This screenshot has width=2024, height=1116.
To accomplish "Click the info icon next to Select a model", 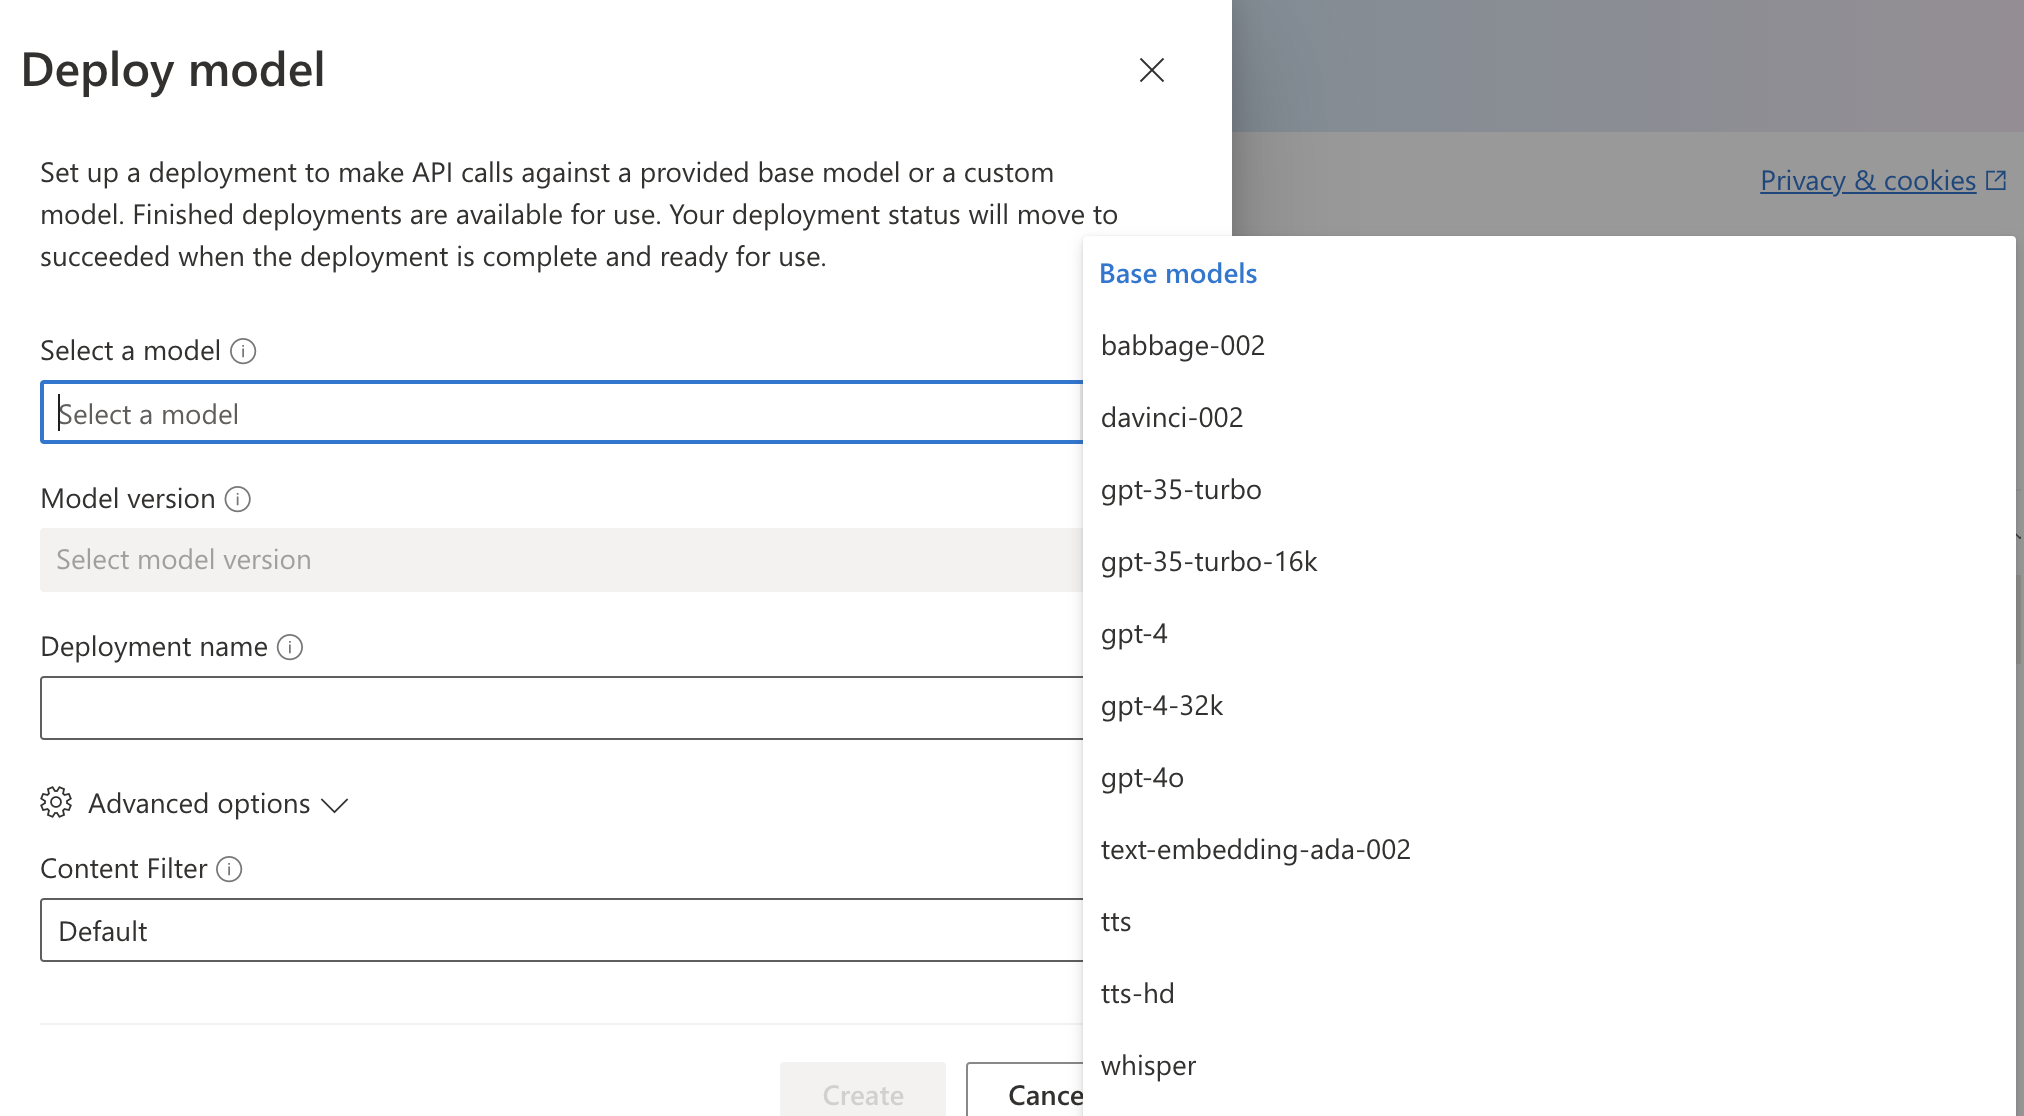I will pos(243,351).
